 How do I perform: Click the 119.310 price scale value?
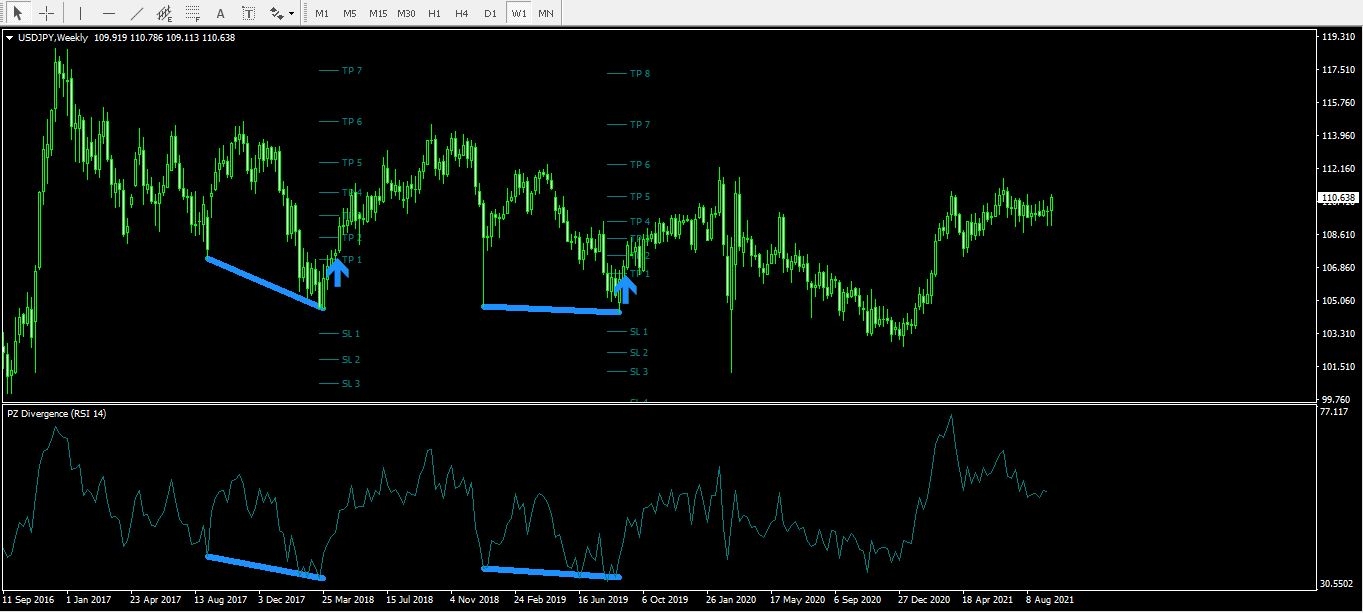point(1337,37)
